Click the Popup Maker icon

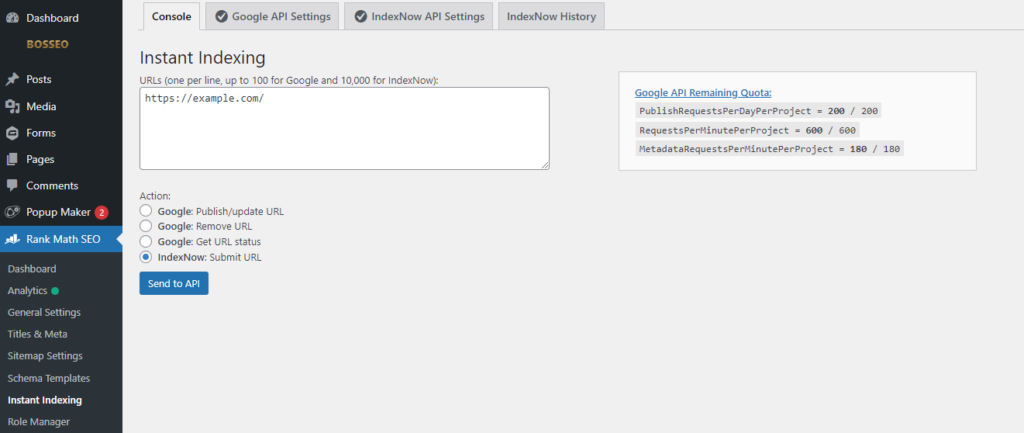[x=12, y=212]
